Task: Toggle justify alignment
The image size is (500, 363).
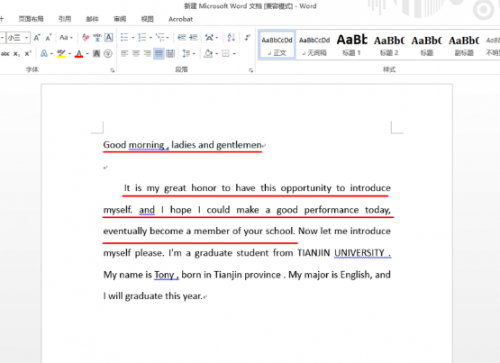Action: coord(159,53)
